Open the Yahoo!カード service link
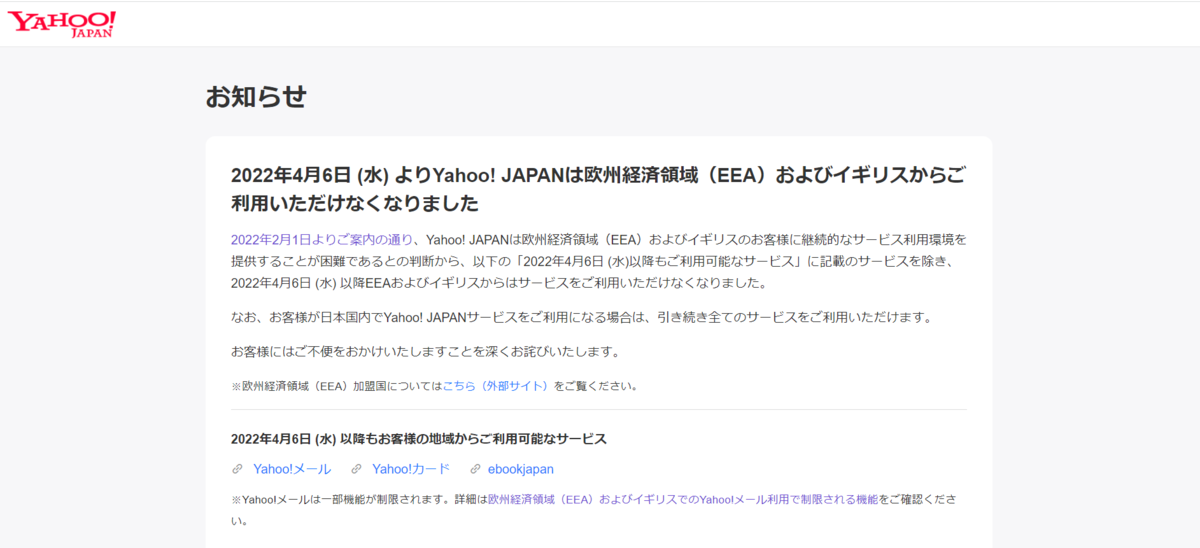This screenshot has height=548, width=1200. pos(411,468)
